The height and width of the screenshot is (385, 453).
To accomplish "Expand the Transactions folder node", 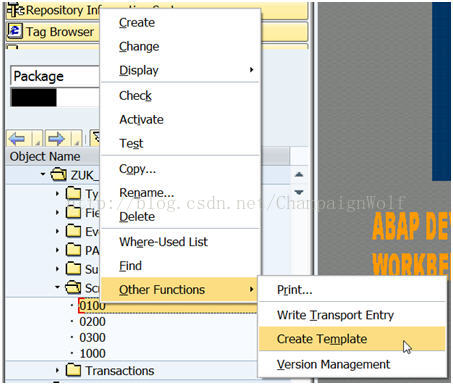I will click(57, 370).
